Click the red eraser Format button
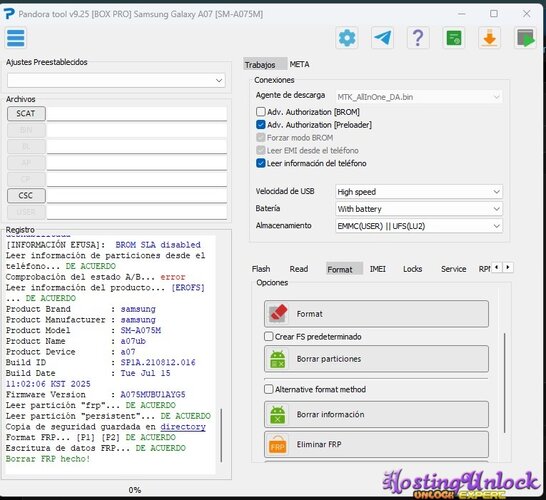This screenshot has height=500, width=546. tap(376, 314)
